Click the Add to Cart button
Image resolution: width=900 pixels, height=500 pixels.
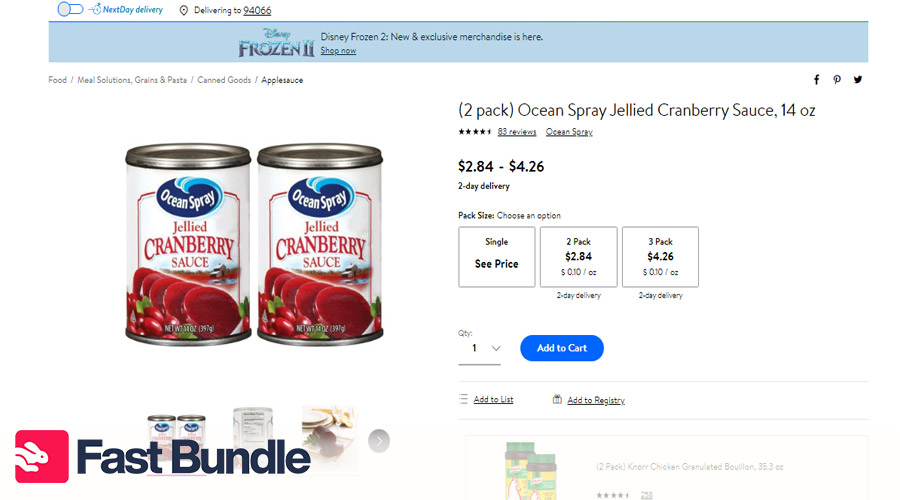(562, 348)
